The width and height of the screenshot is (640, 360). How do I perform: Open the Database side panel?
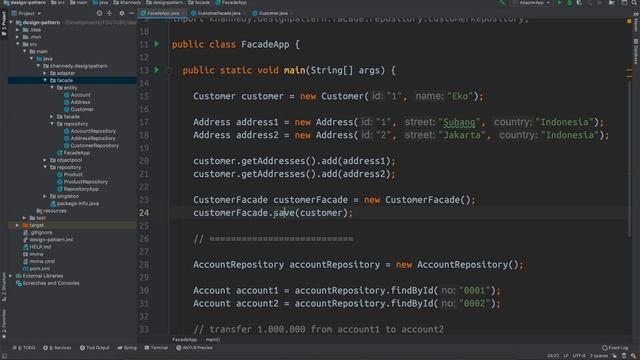[636, 51]
